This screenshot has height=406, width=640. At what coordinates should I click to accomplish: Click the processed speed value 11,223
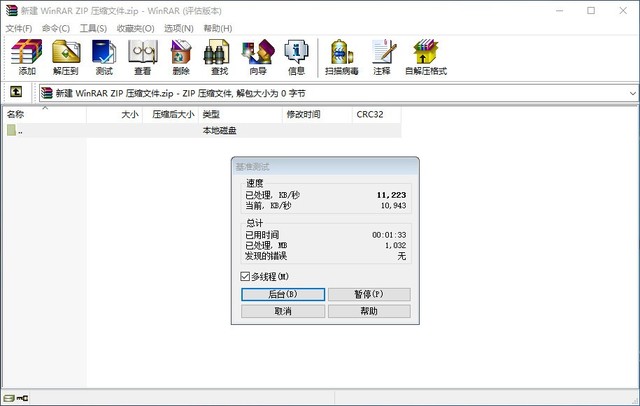(x=391, y=195)
